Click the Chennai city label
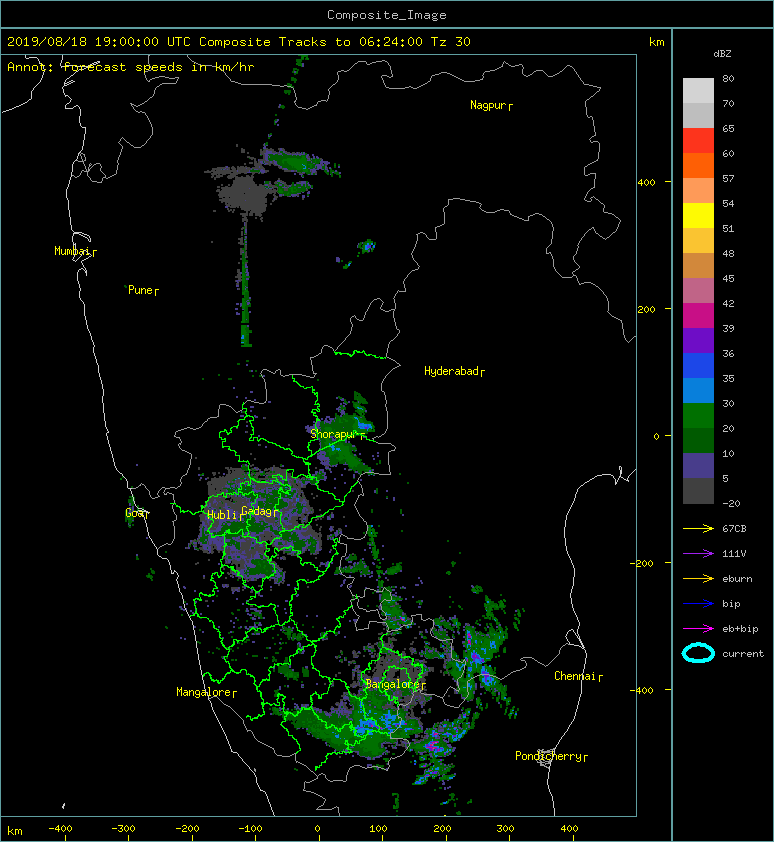Image resolution: width=774 pixels, height=842 pixels. (578, 676)
